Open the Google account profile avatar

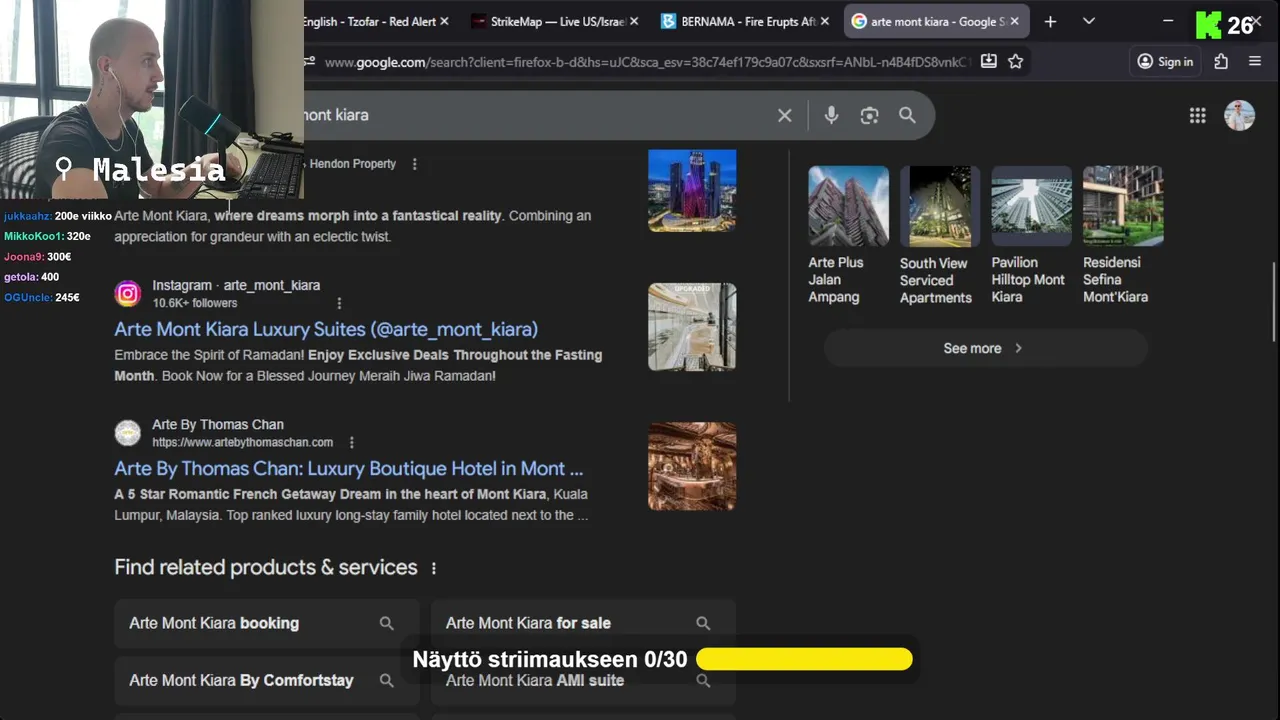pyautogui.click(x=1239, y=115)
